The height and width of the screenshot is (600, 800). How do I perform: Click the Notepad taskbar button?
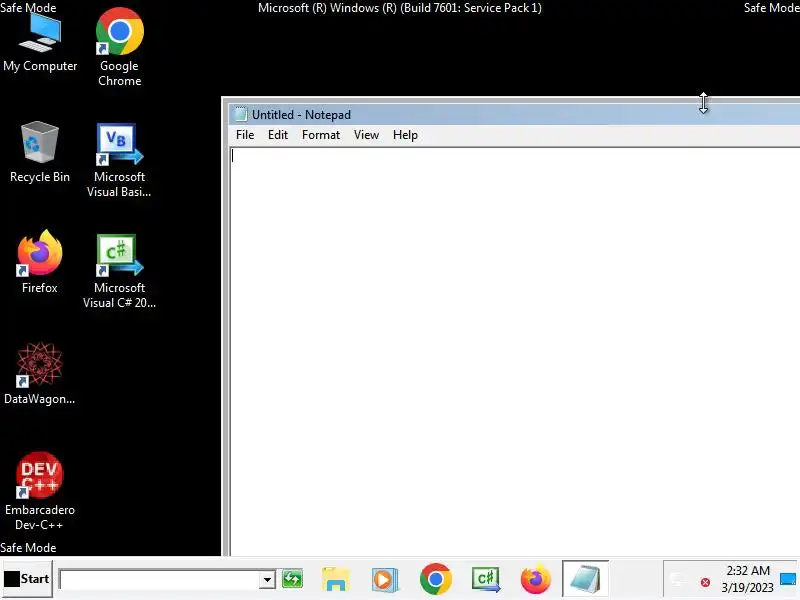585,579
